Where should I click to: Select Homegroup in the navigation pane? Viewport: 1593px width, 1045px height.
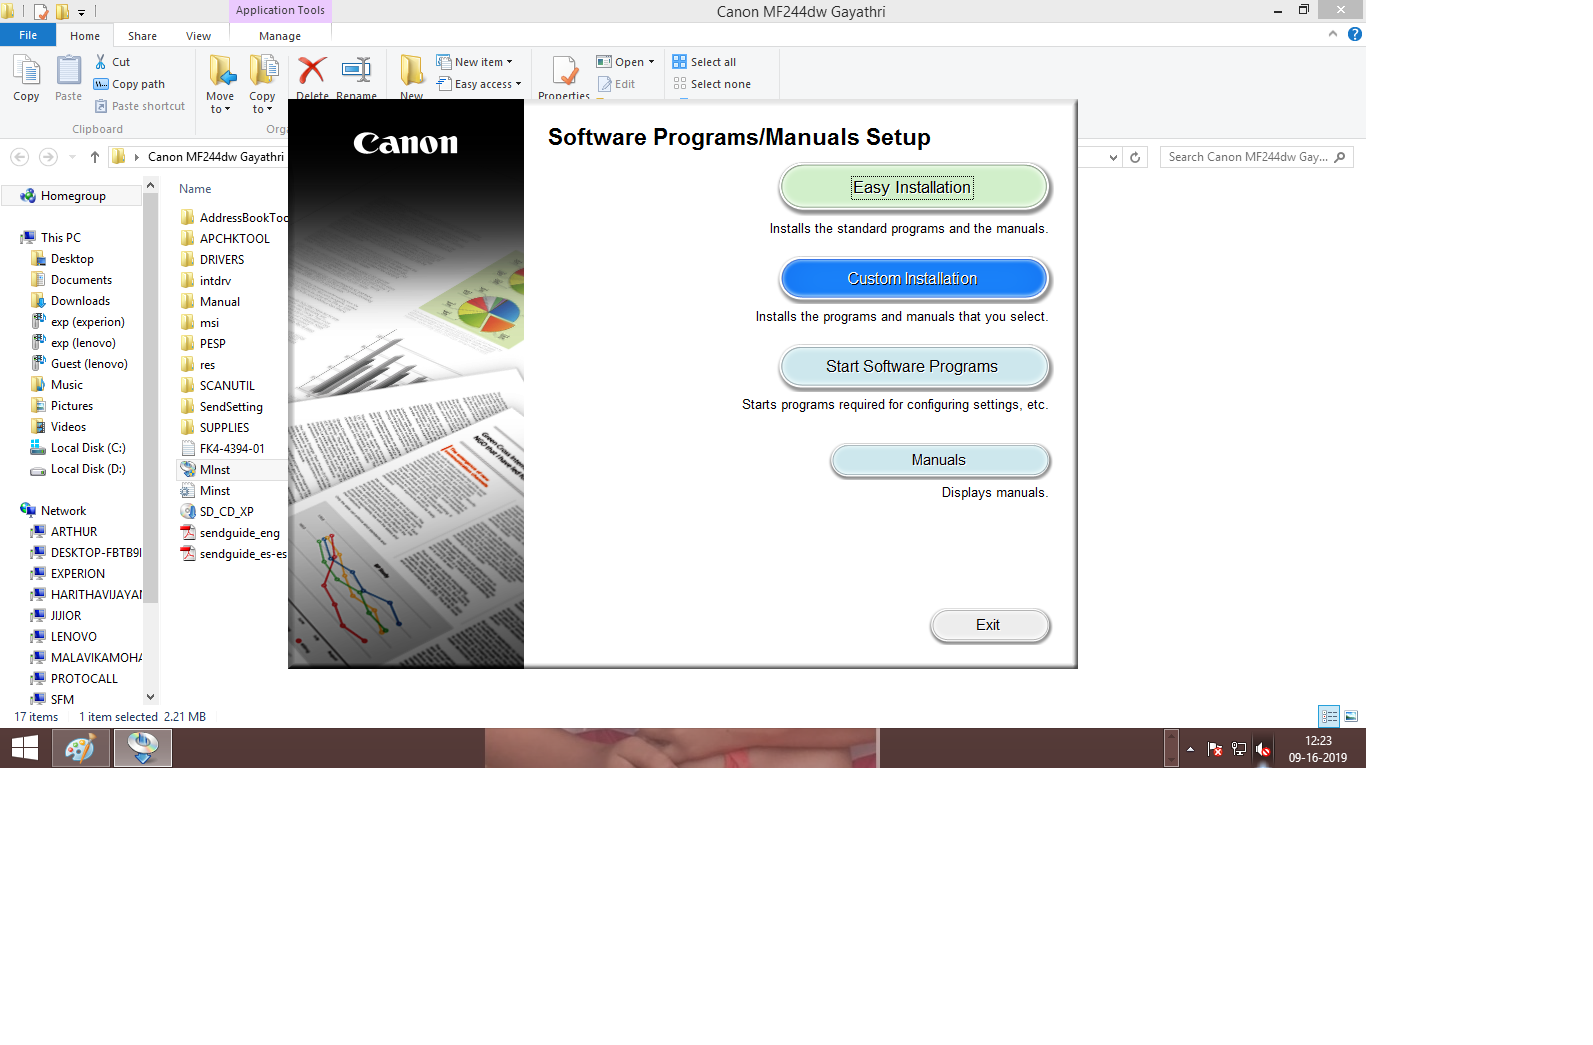[73, 196]
